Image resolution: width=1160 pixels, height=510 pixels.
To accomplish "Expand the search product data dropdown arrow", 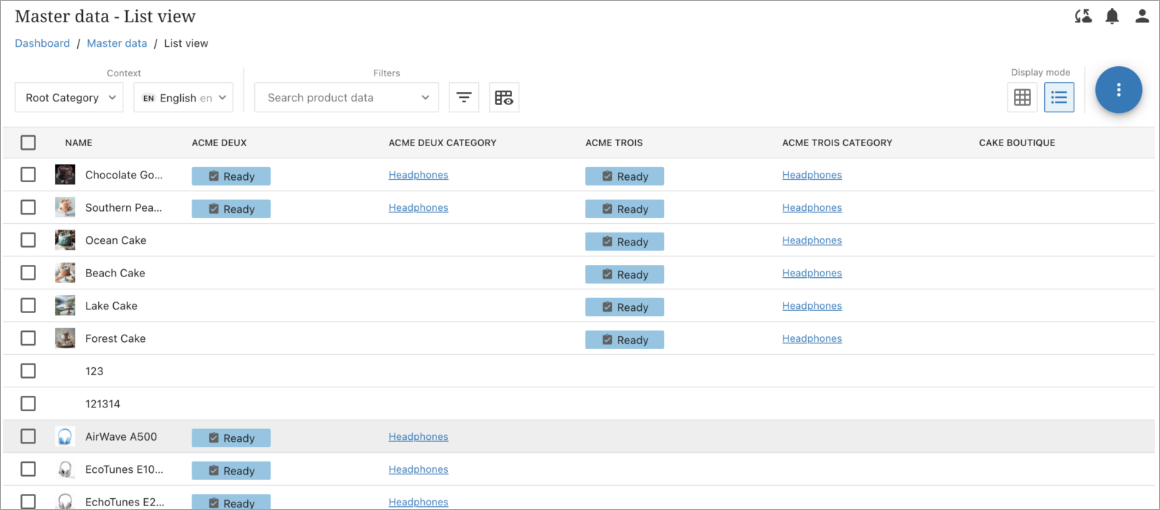I will coord(425,97).
